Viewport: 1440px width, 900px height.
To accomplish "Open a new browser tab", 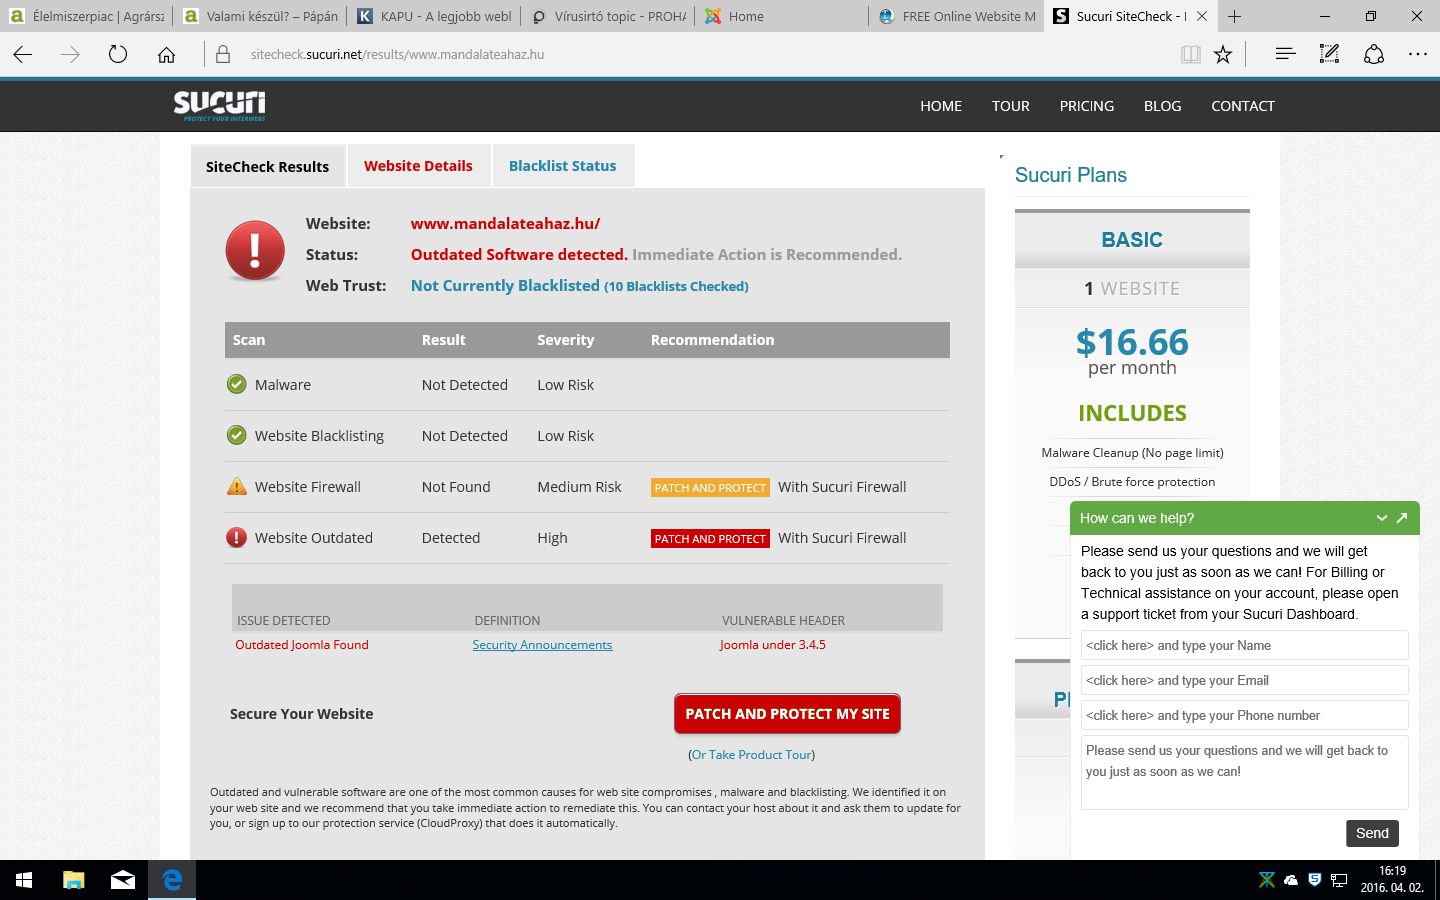I will 1235,16.
